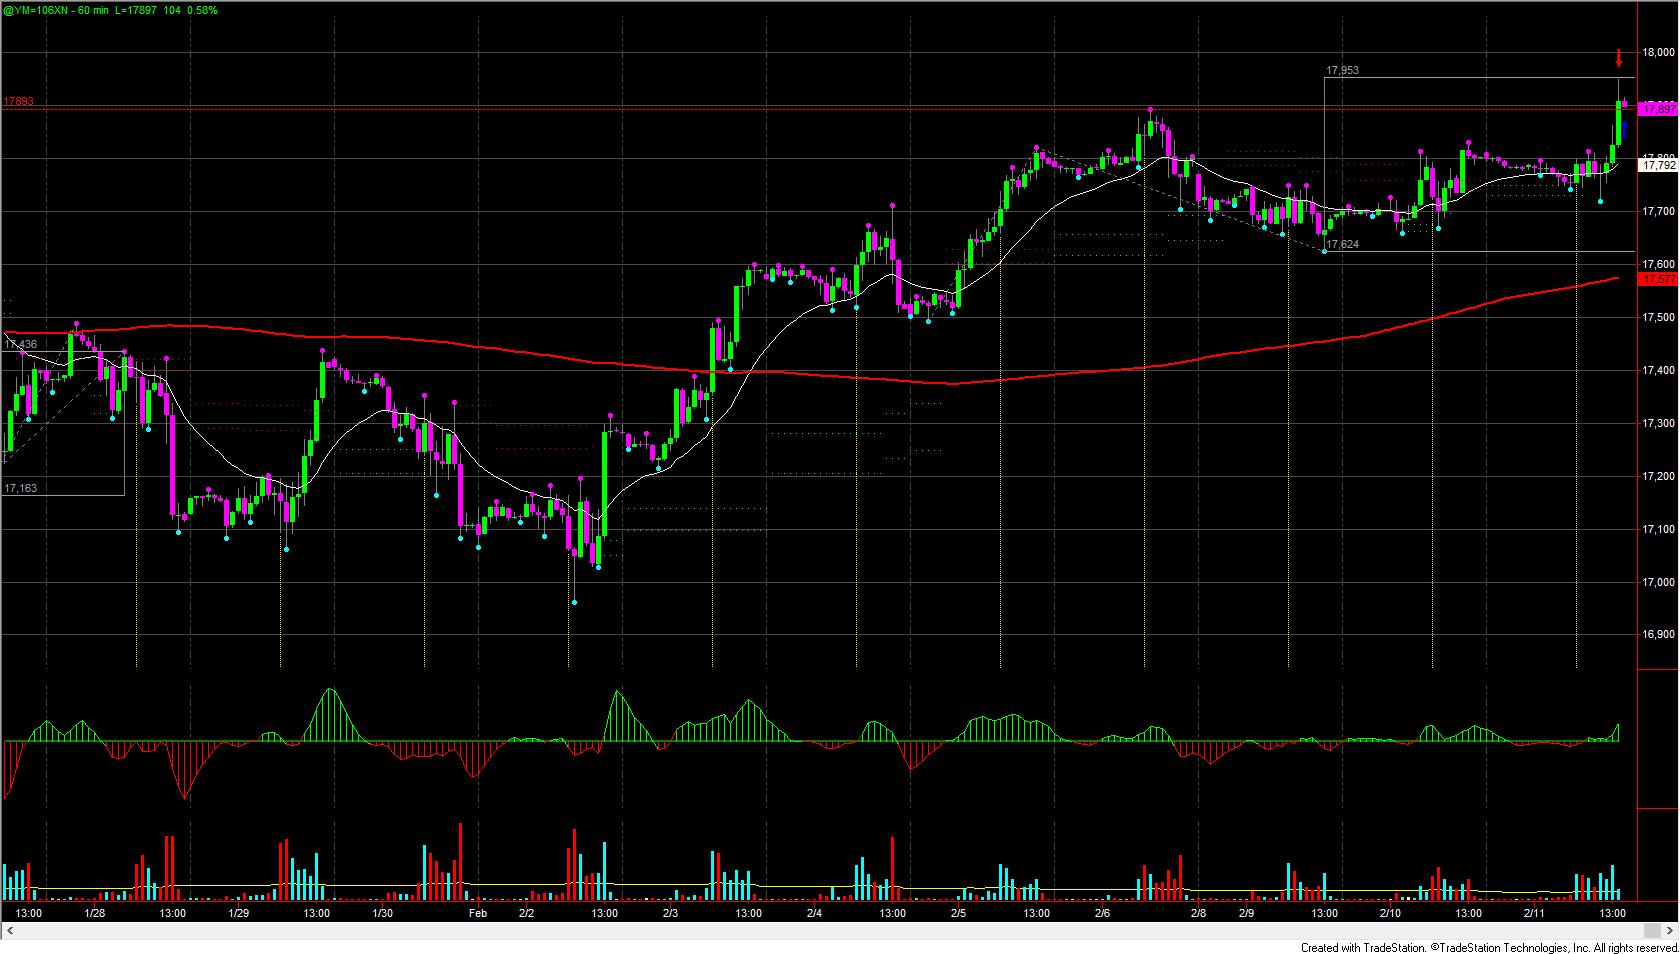The height and width of the screenshot is (954, 1680).
Task: Click the pink 17,897 last price tag
Action: (1659, 108)
